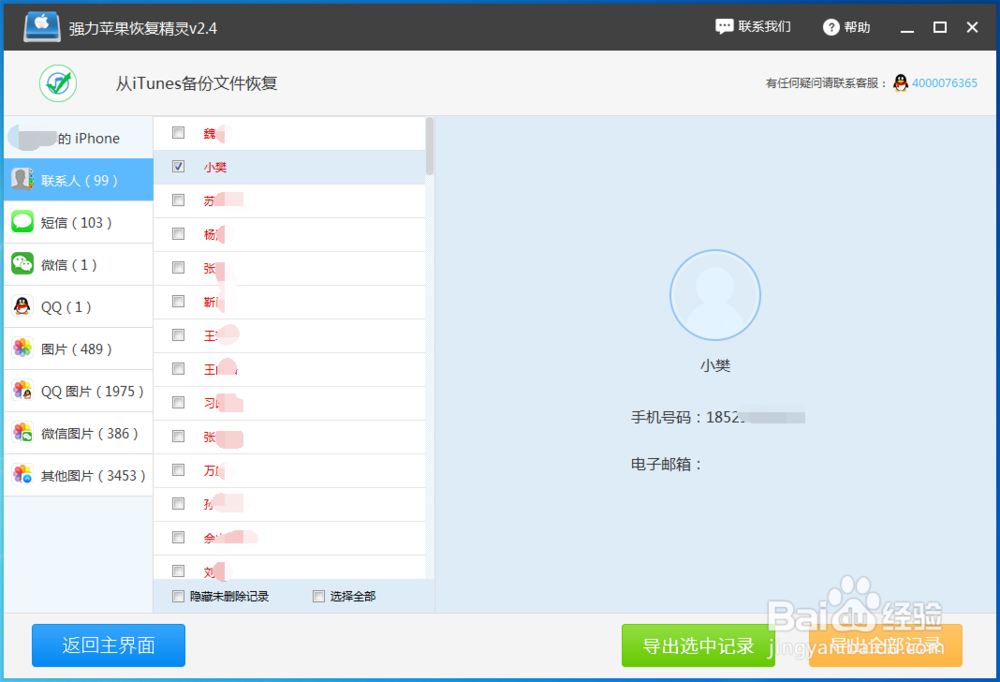
Task: Click the 导出选中记录 export button
Action: point(697,645)
